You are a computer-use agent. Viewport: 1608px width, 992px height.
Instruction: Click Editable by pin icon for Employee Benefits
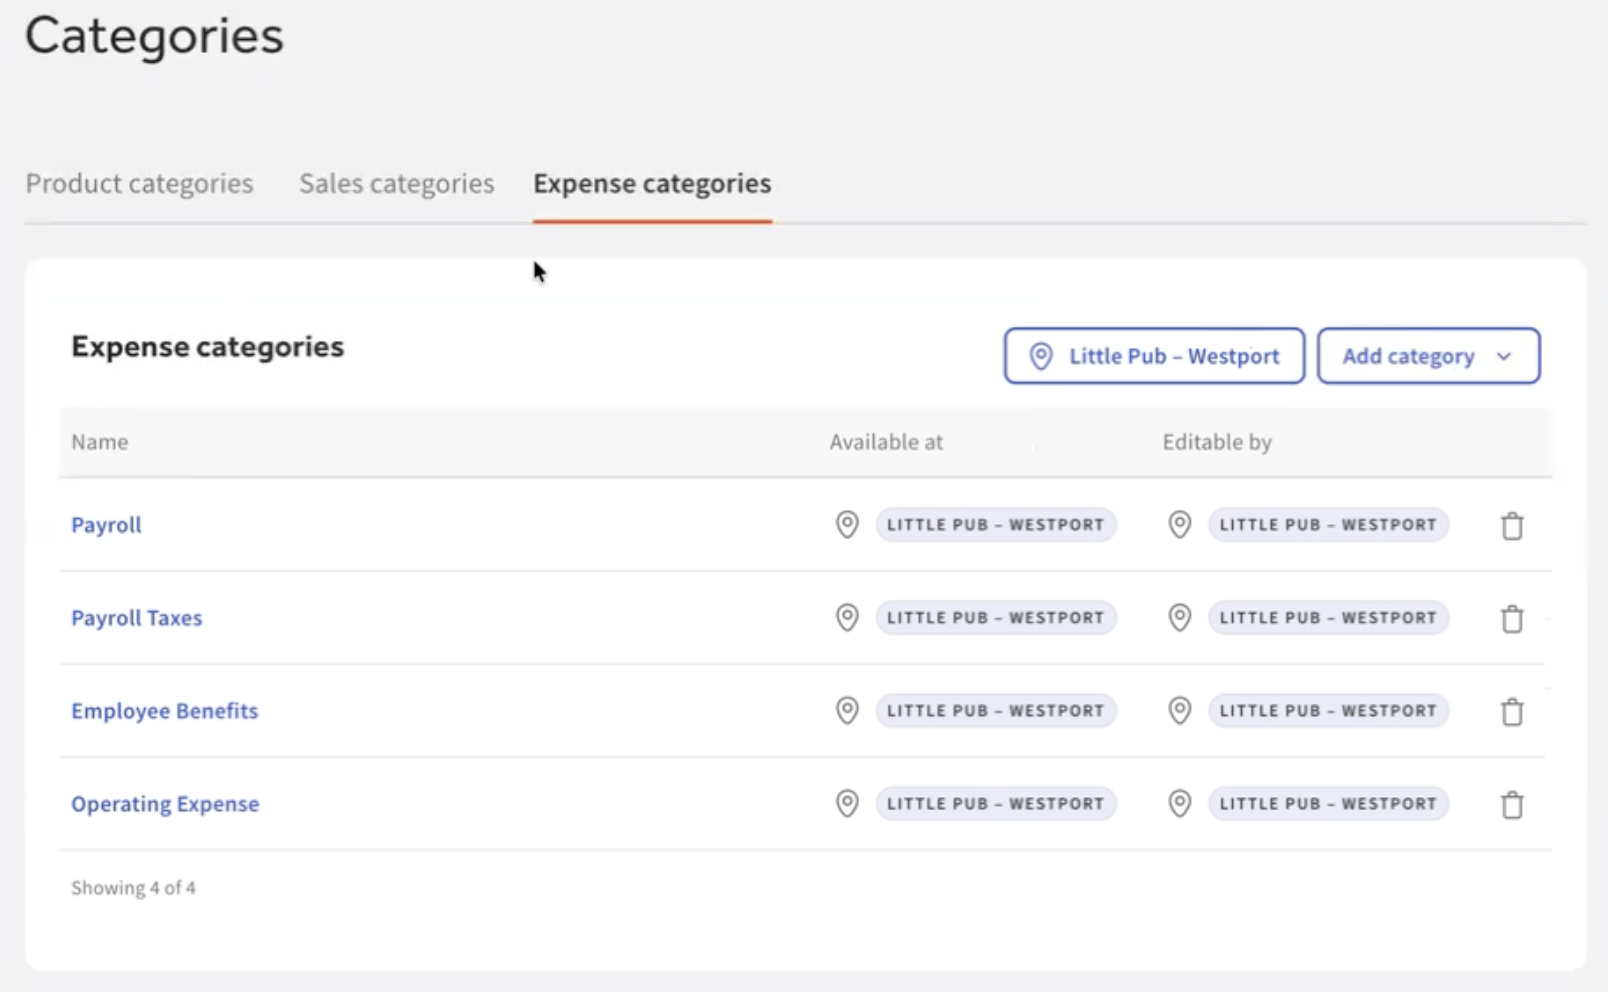pos(1180,710)
